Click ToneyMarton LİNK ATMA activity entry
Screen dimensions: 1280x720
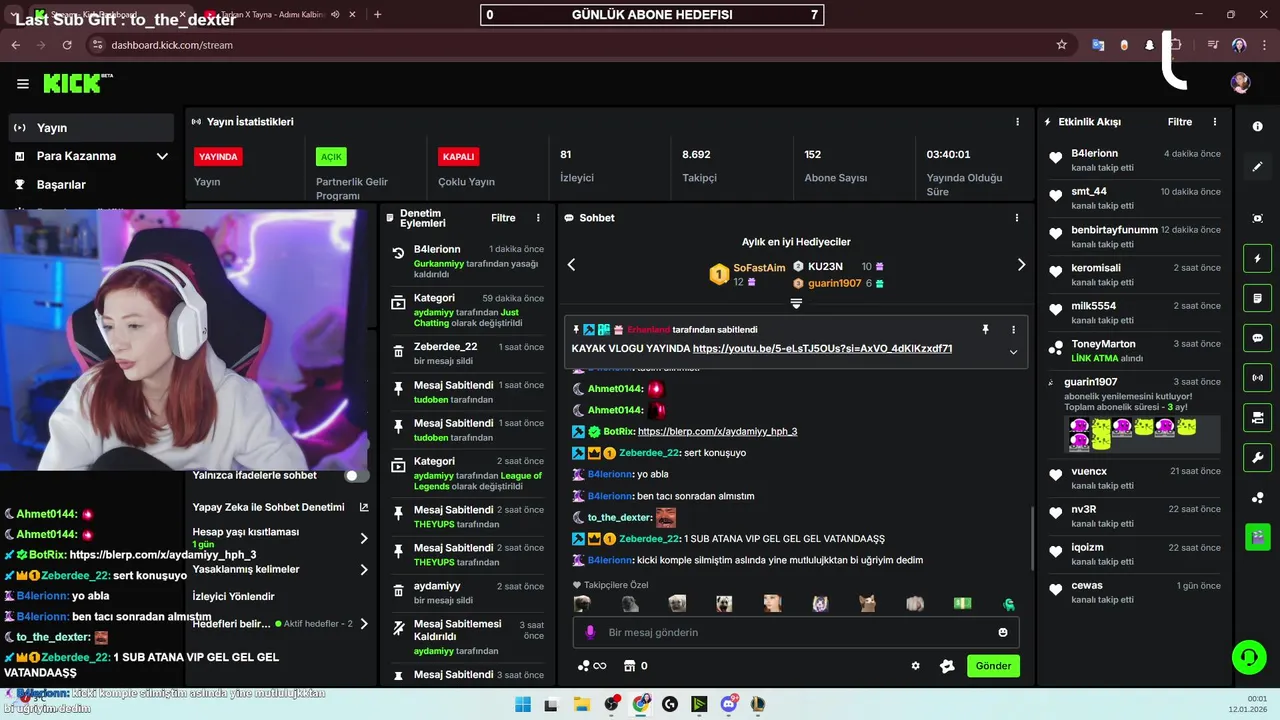1135,350
